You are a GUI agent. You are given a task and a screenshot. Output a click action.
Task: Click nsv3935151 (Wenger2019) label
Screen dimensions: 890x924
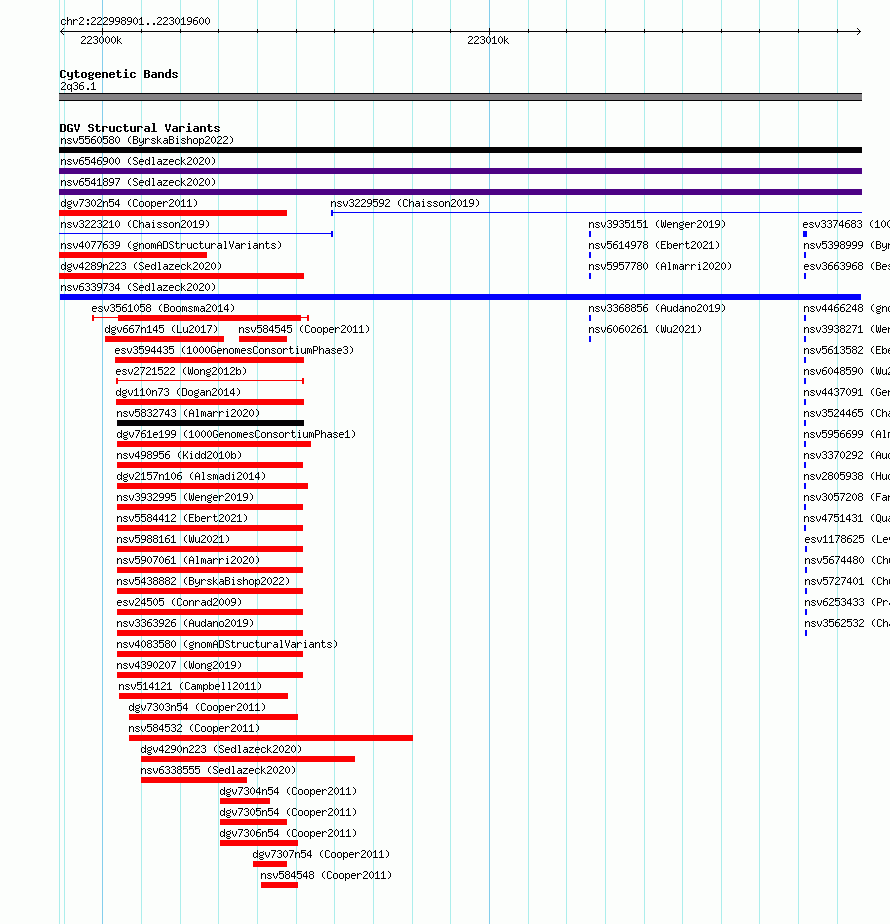click(657, 225)
